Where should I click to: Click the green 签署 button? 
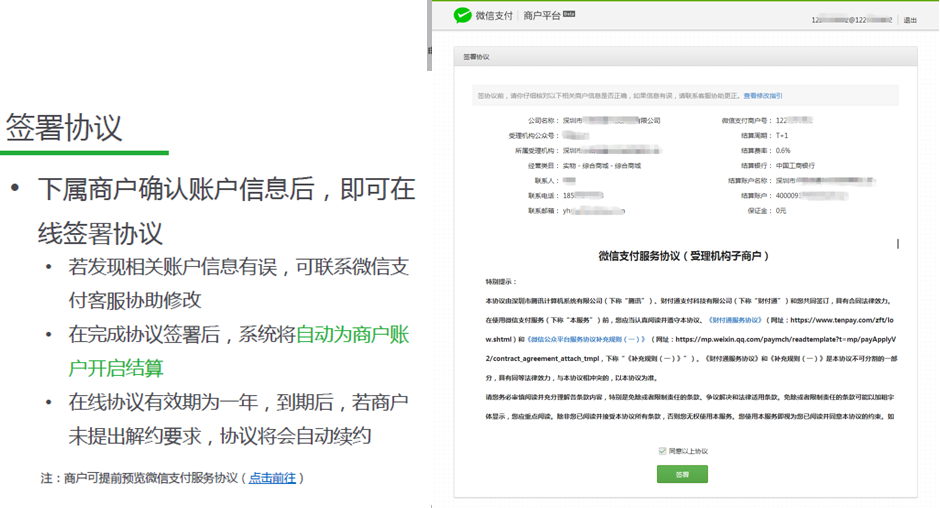(x=682, y=474)
